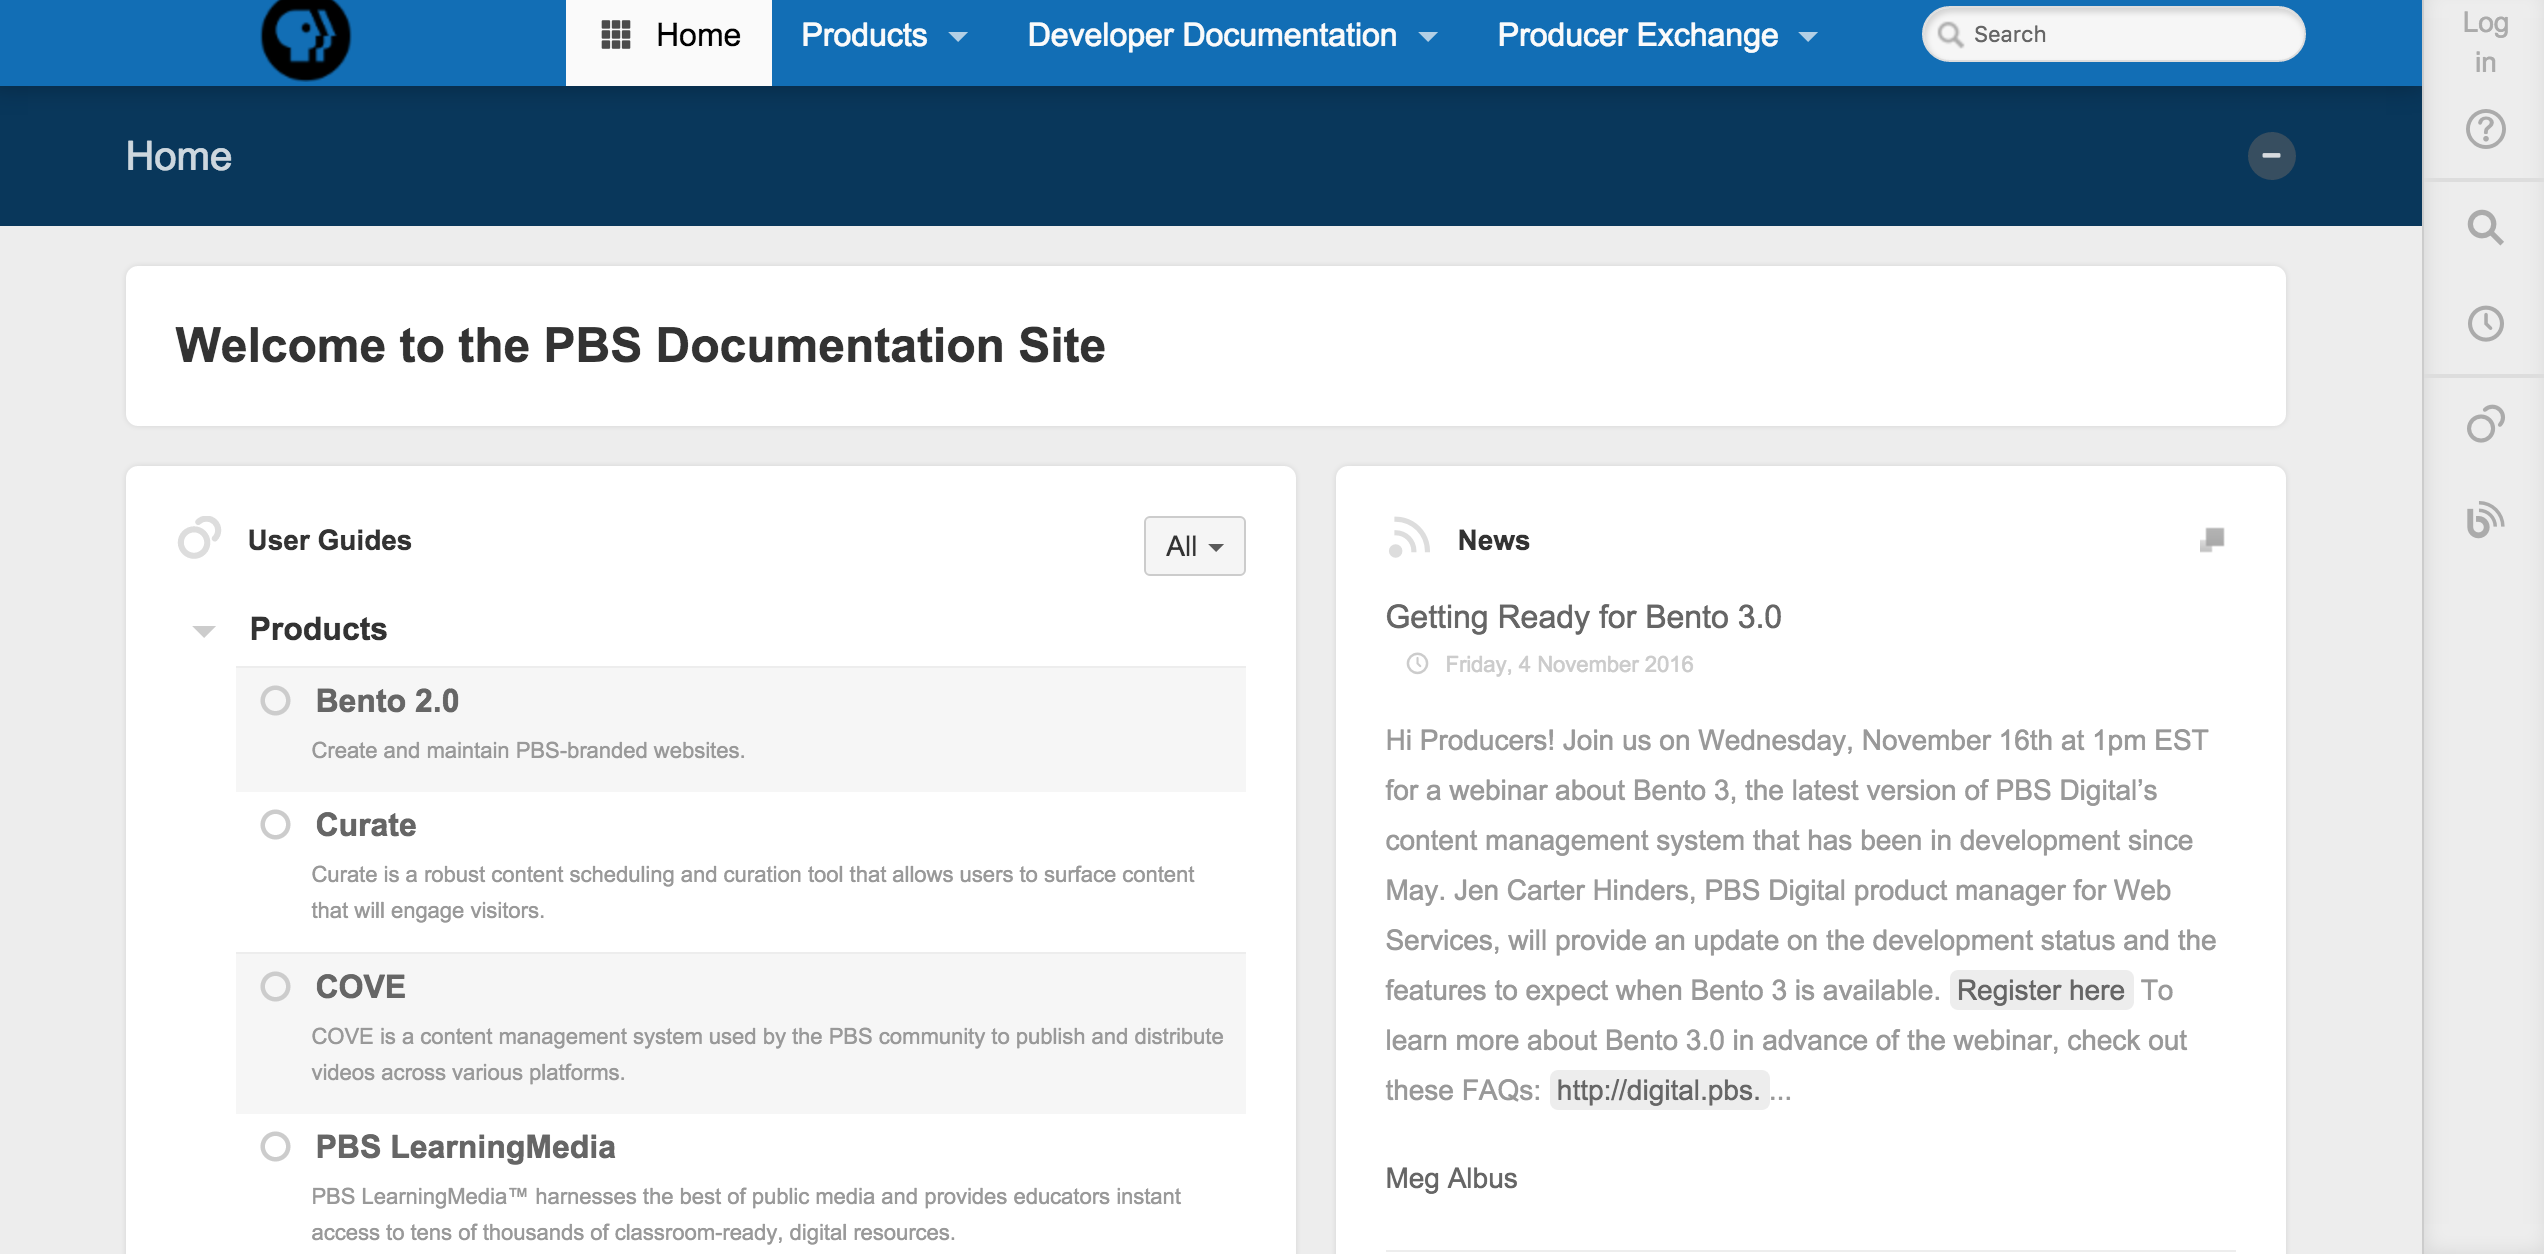Screen dimensions: 2544x1254
Task: Click the Products section heading
Action: pyautogui.click(x=318, y=629)
